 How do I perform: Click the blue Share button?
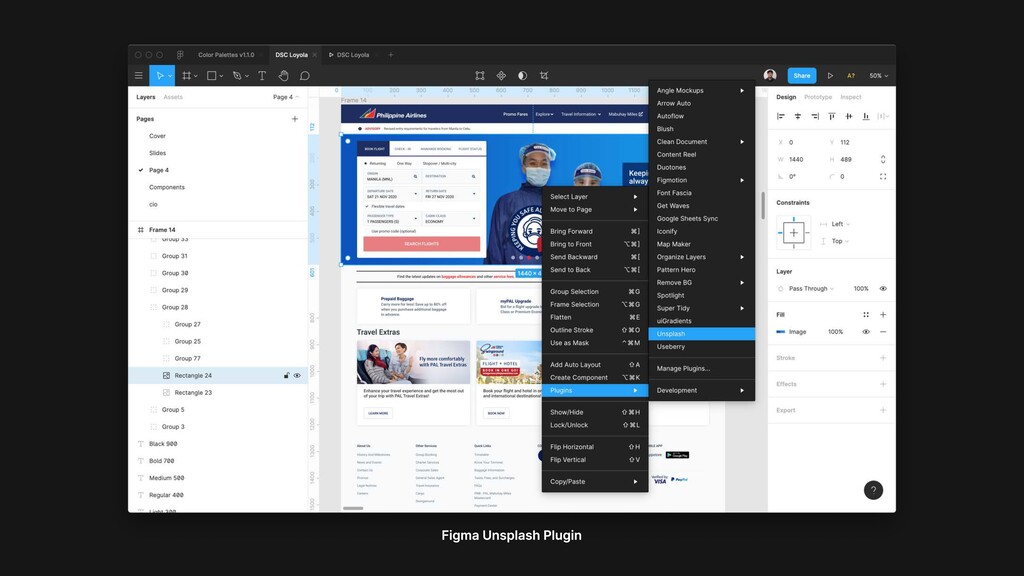click(801, 76)
